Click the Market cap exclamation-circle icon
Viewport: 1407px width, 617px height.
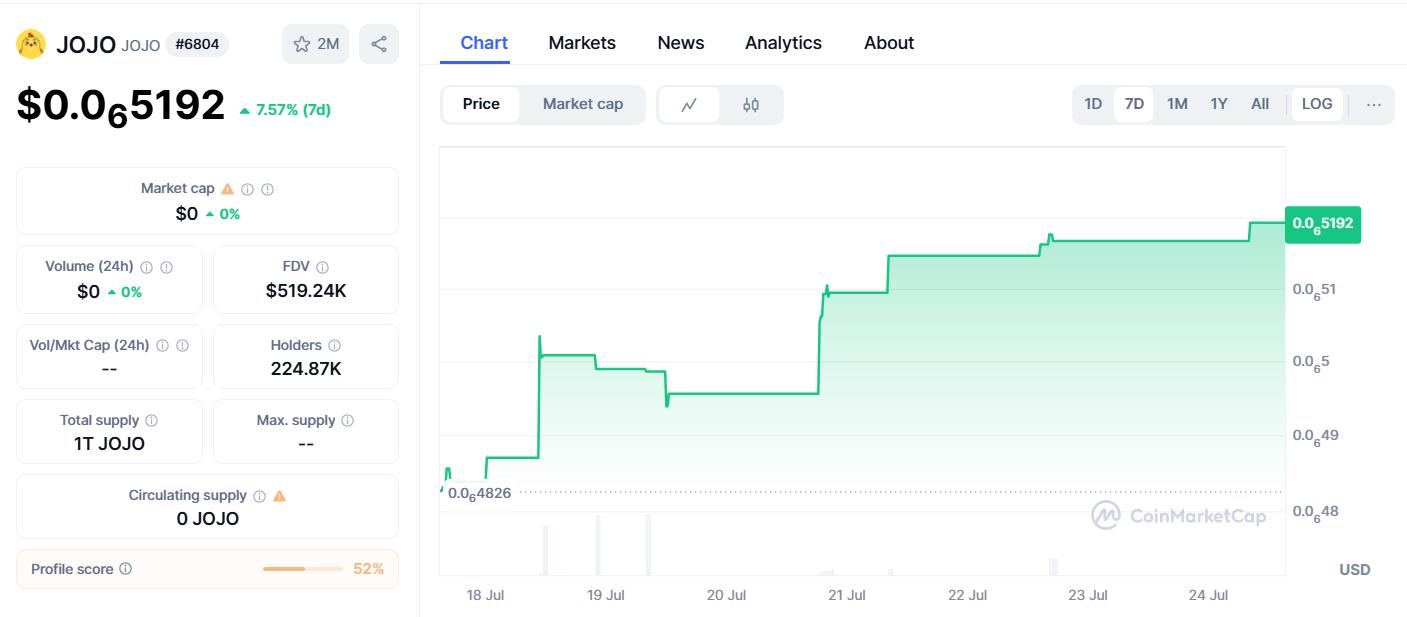[268, 189]
